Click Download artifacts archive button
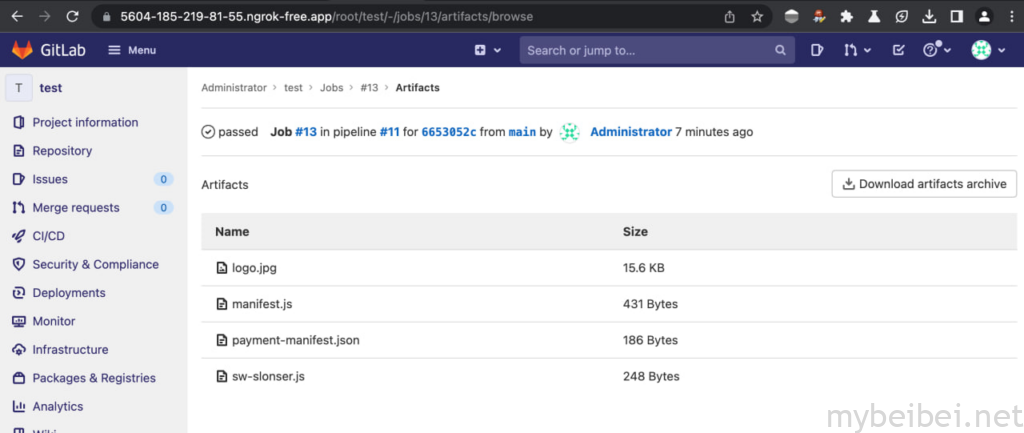 (924, 184)
